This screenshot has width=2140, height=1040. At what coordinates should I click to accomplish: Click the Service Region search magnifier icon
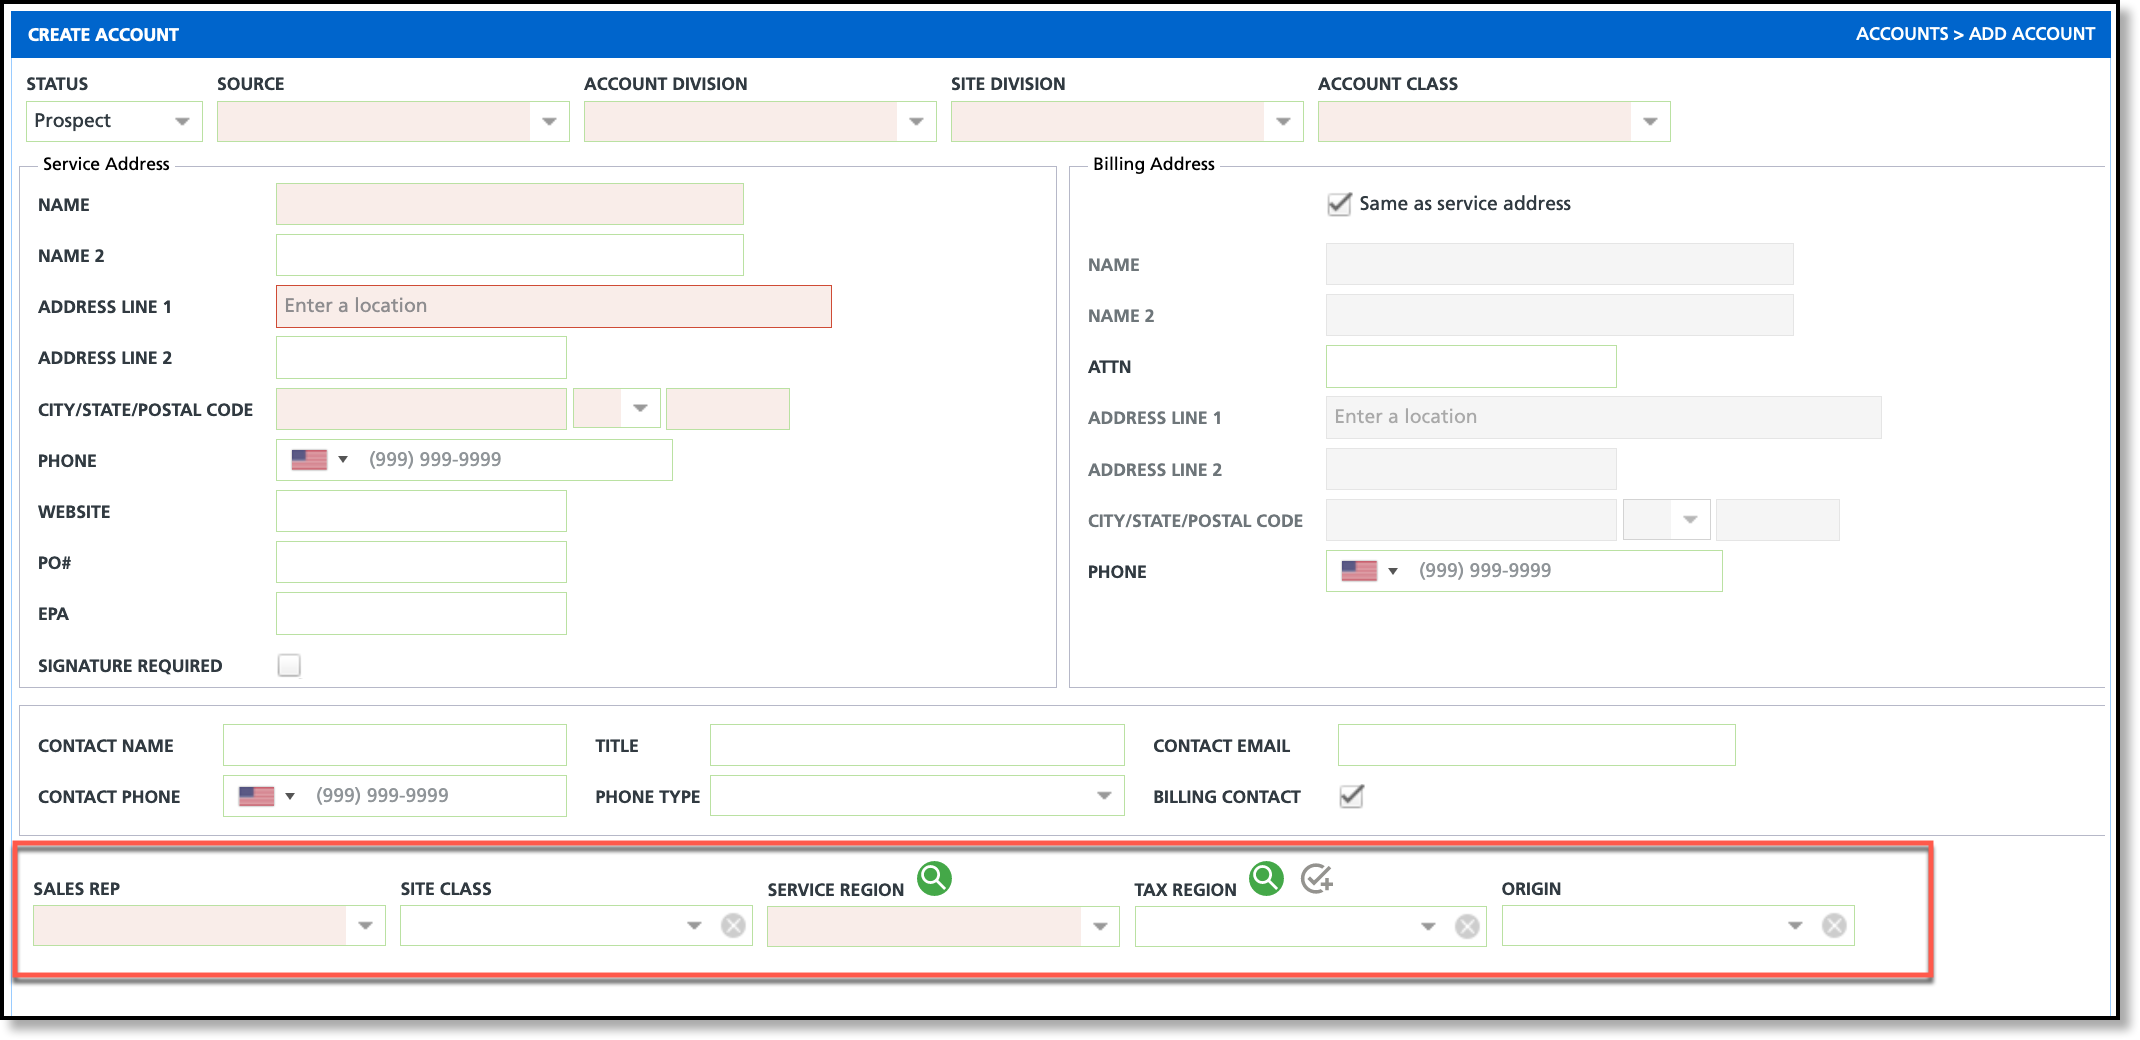934,879
